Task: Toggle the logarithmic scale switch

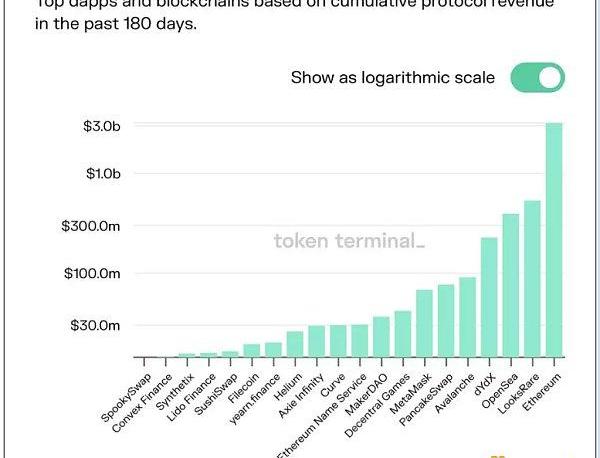Action: [x=537, y=78]
